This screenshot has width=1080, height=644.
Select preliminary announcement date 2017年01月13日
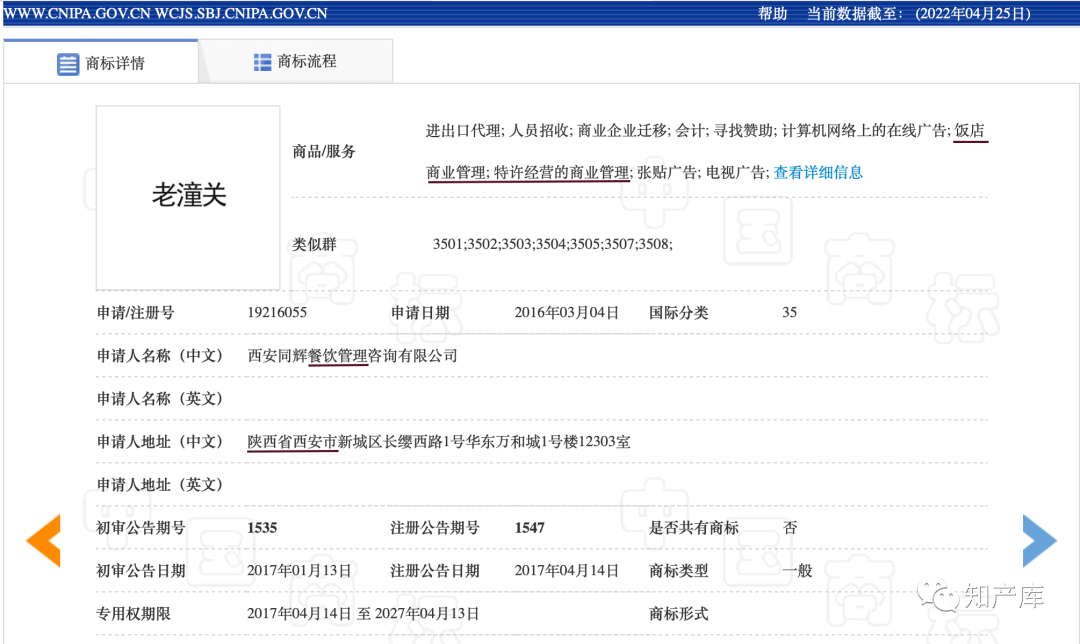pyautogui.click(x=299, y=570)
